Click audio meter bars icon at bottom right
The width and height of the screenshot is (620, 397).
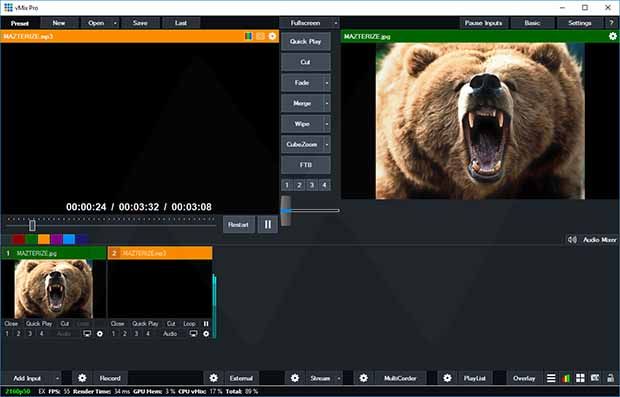[x=566, y=378]
